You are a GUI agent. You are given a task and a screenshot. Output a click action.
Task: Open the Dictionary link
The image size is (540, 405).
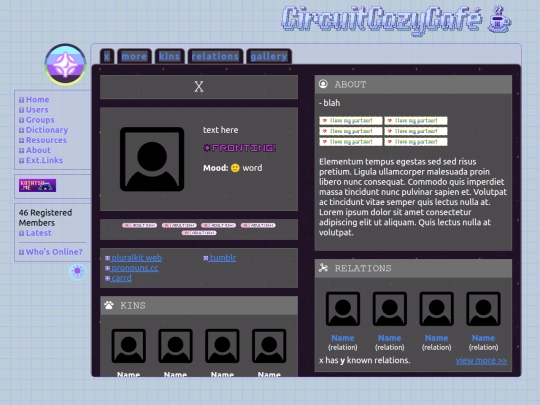47,130
